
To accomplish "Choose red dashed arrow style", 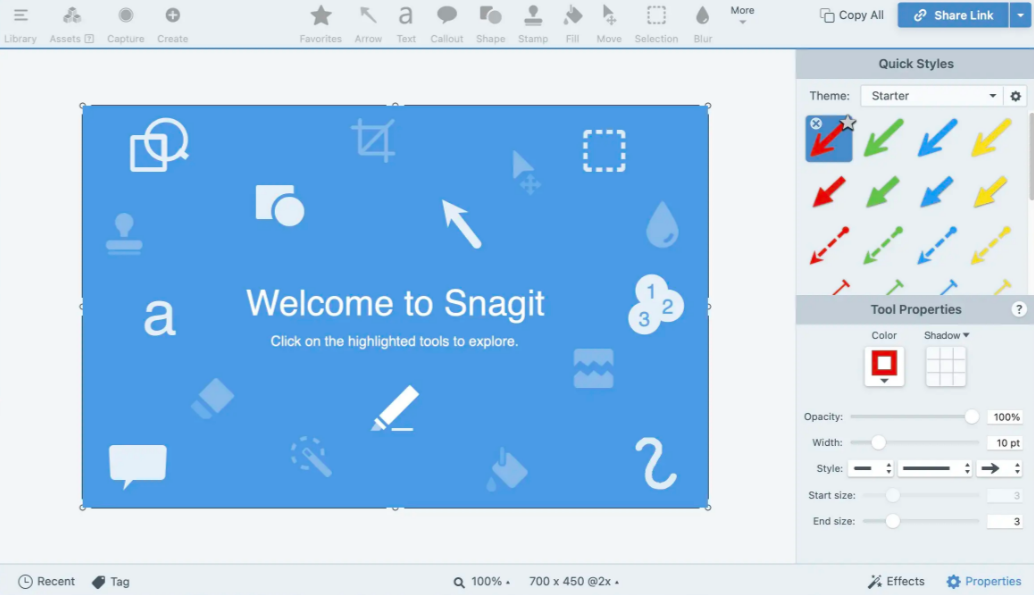I will [x=829, y=245].
